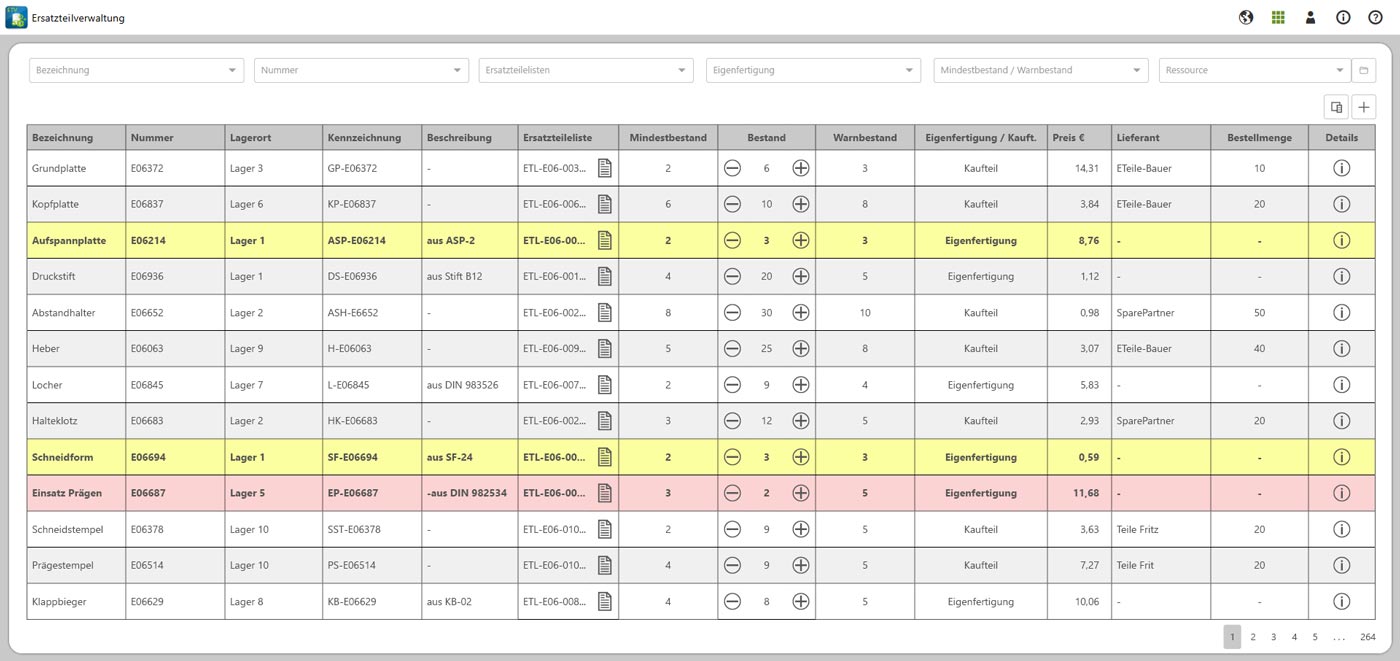This screenshot has width=1400, height=661.
Task: Decrease Bestand for Druckstift
Action: pyautogui.click(x=732, y=276)
